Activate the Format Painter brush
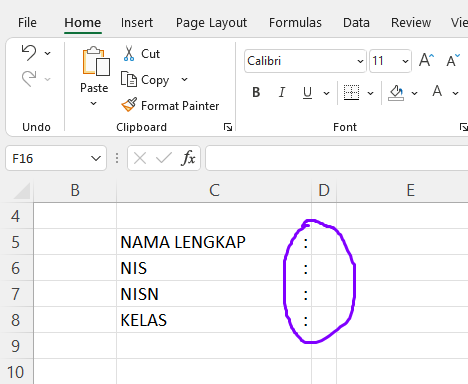The width and height of the screenshot is (468, 384). coord(129,105)
